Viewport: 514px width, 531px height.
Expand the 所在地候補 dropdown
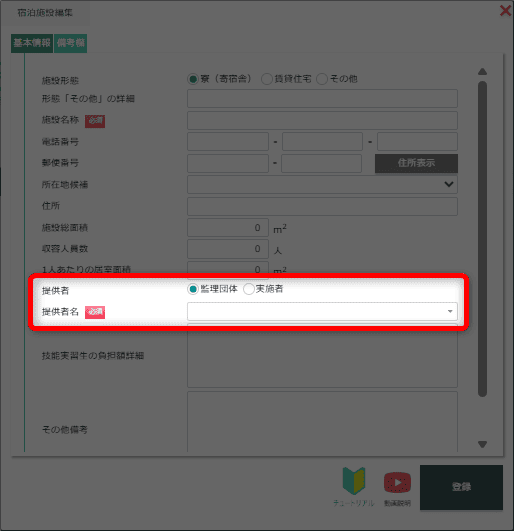point(322,185)
